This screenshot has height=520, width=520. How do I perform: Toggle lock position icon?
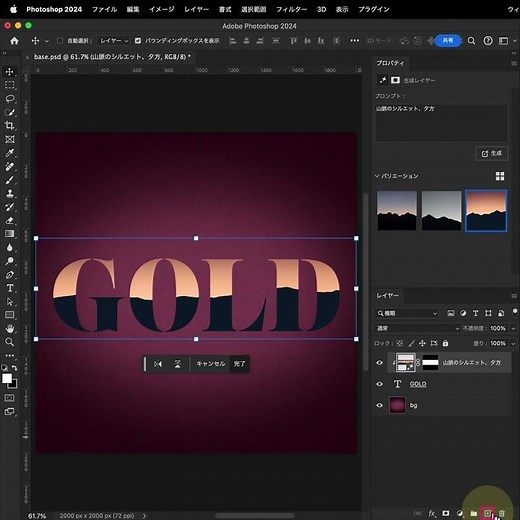(x=422, y=343)
